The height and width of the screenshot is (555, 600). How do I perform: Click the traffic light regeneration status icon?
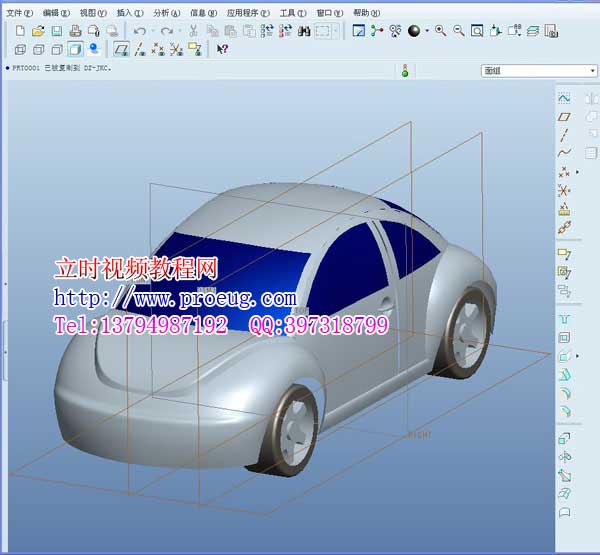405,70
